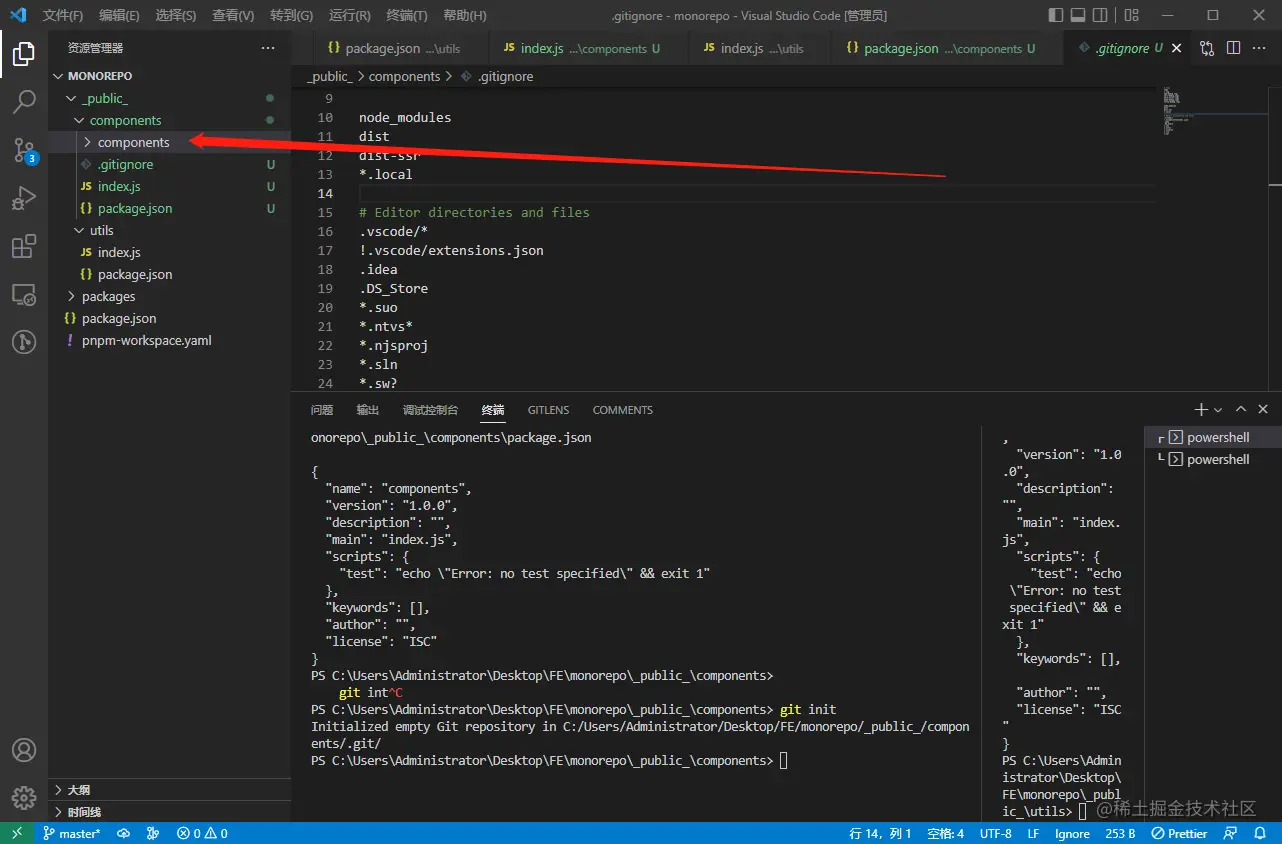Open Source Control view with 3 badge
This screenshot has height=844, width=1282.
[x=24, y=150]
